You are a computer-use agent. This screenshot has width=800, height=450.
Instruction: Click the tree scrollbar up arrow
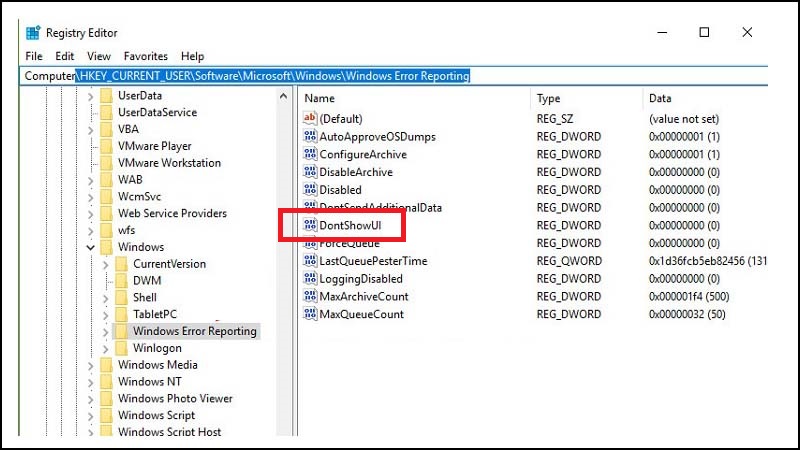[283, 96]
